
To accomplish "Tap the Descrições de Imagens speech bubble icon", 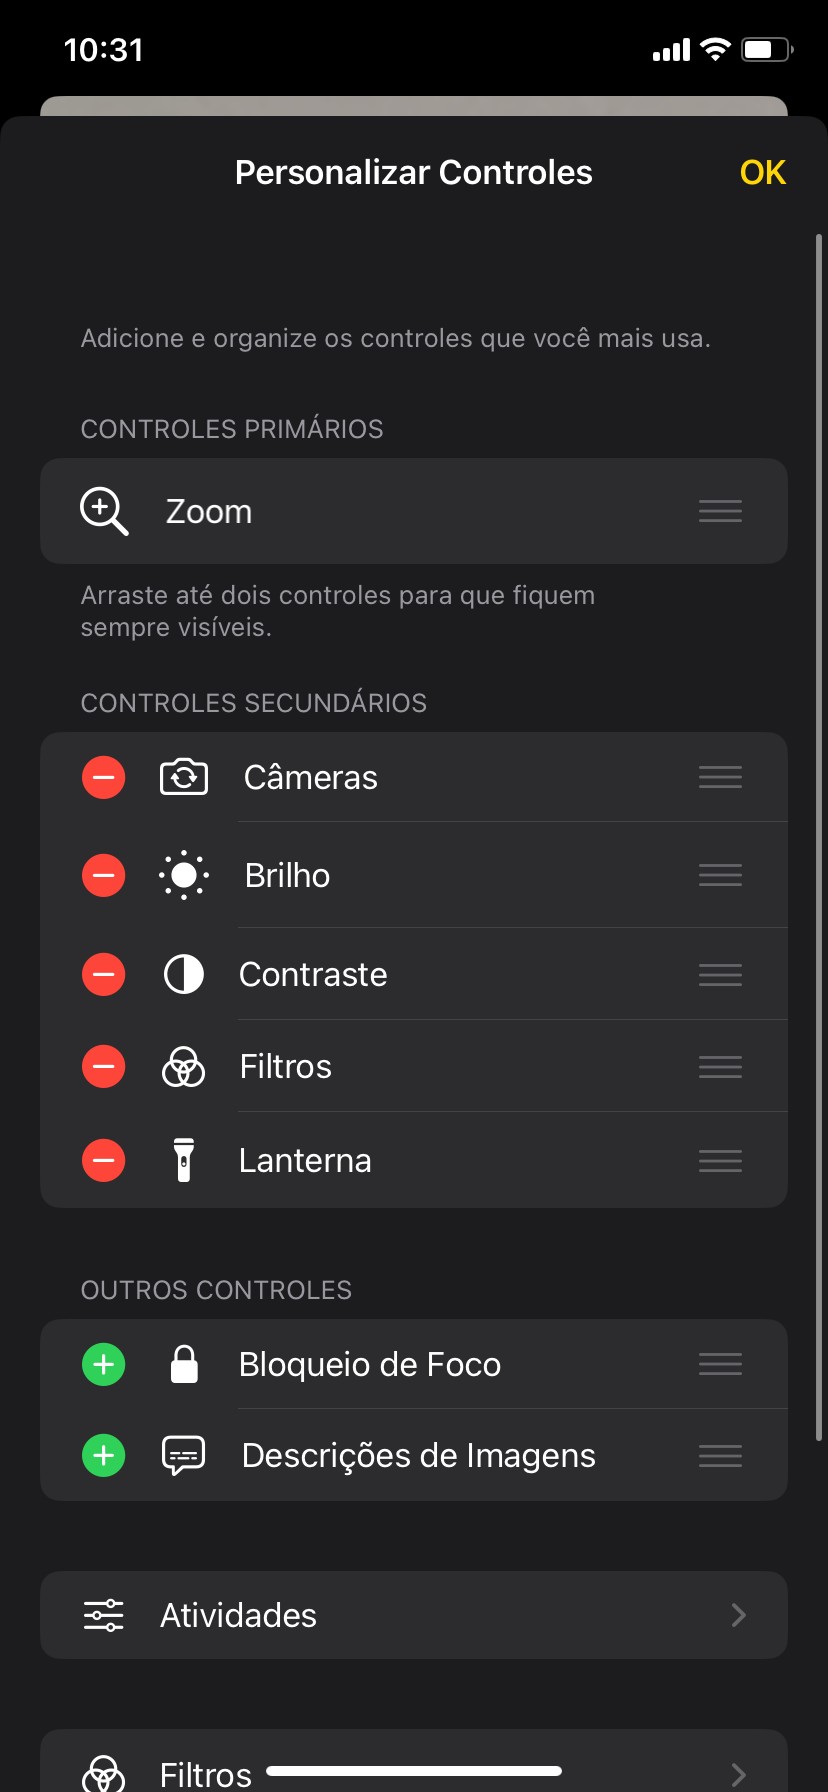I will click(184, 1455).
